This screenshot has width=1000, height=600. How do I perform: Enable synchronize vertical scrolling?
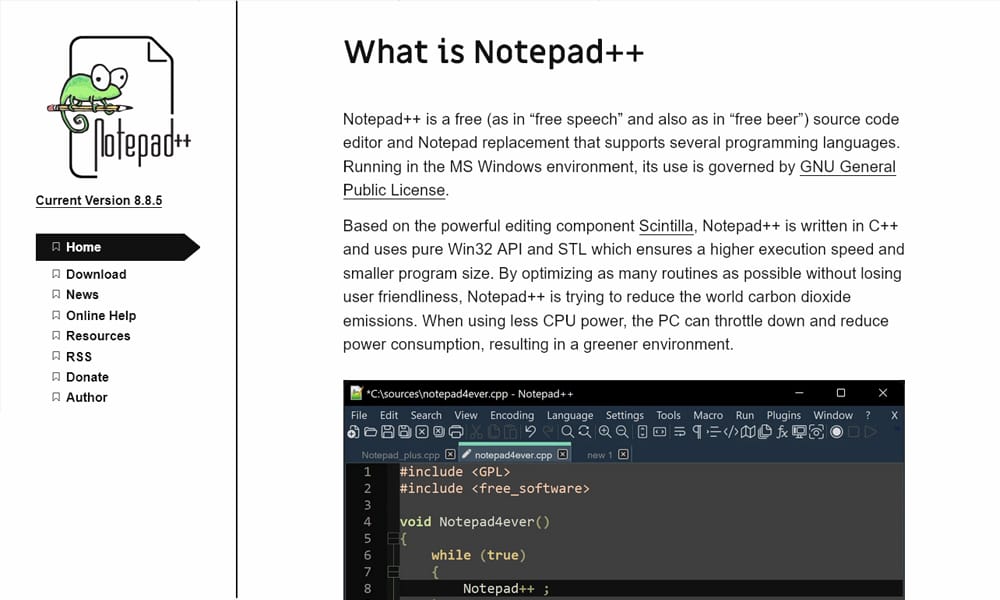click(642, 432)
